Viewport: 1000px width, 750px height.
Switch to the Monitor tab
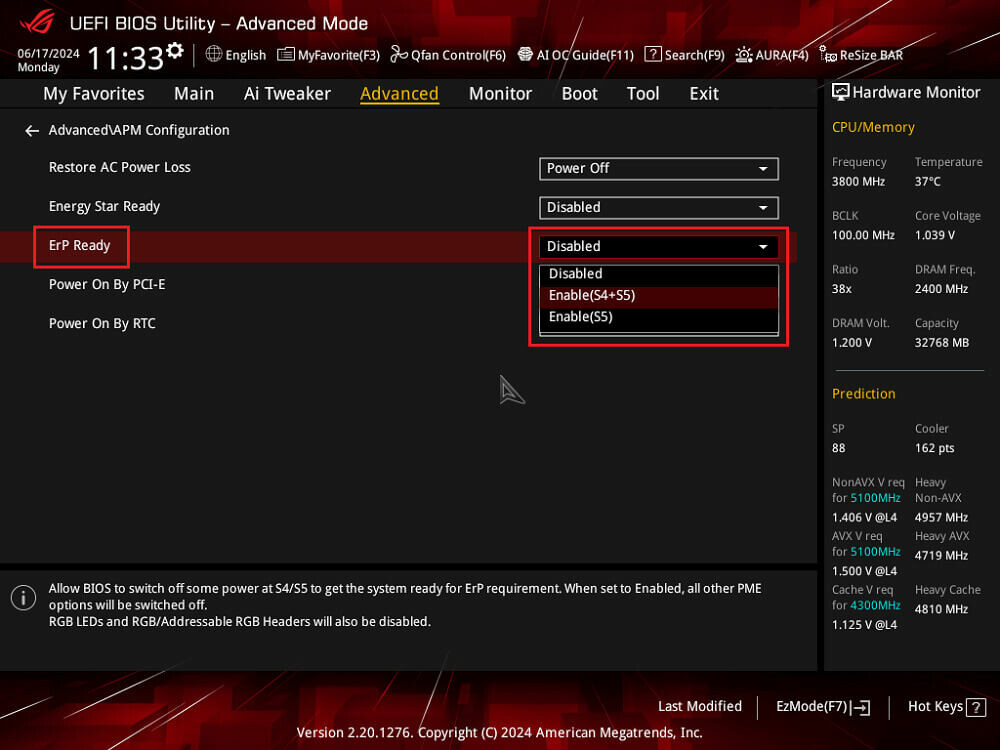tap(500, 94)
